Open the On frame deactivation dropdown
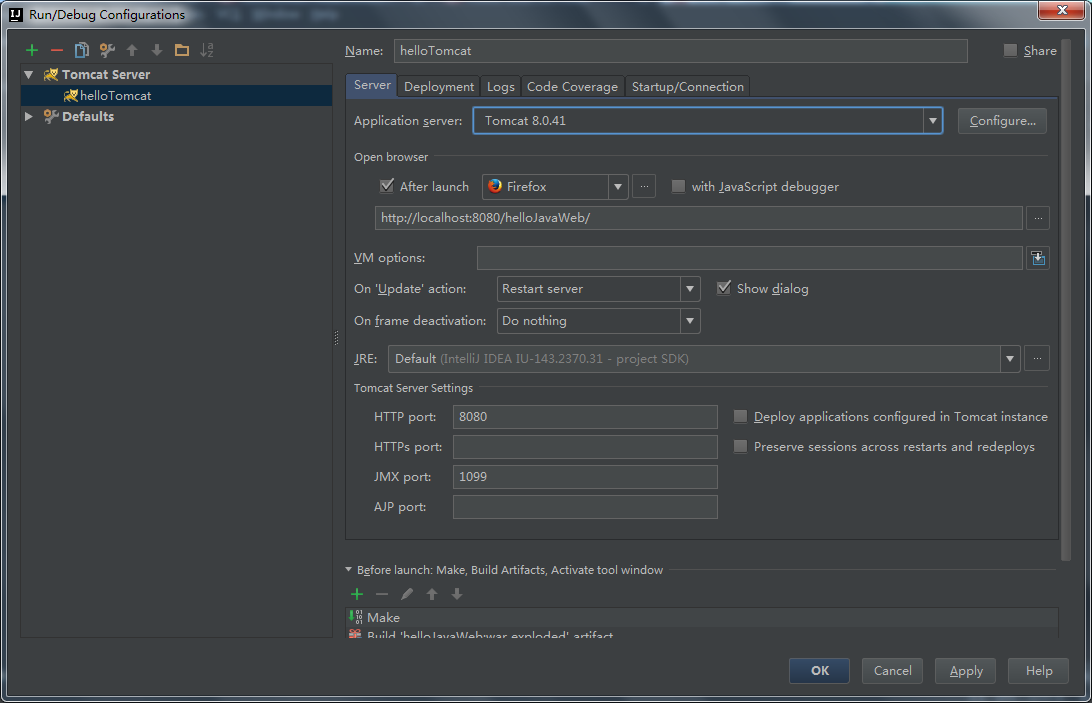Screen dimensions: 1092x703 (x=690, y=320)
